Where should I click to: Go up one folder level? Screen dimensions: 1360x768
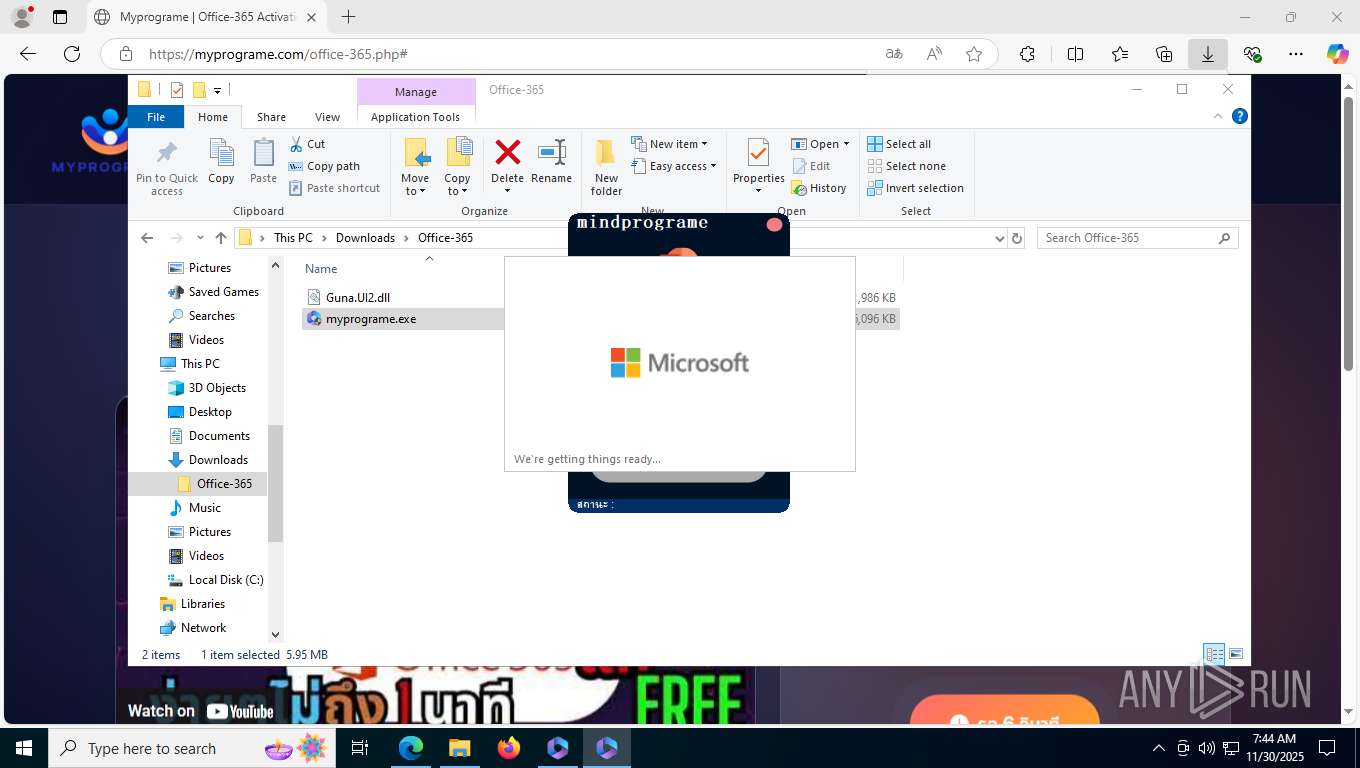pyautogui.click(x=221, y=238)
